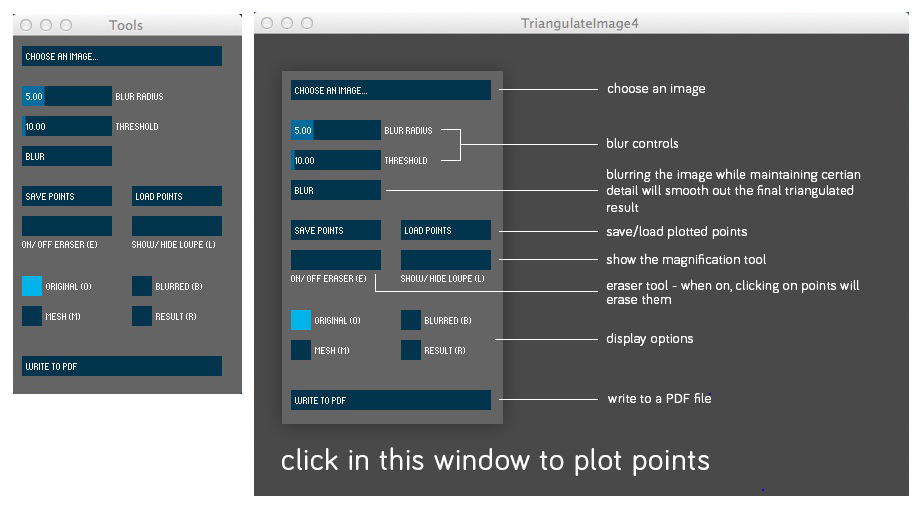Close the TriangulateImage4 window
Viewport: 918px width, 510px height.
[x=267, y=23]
